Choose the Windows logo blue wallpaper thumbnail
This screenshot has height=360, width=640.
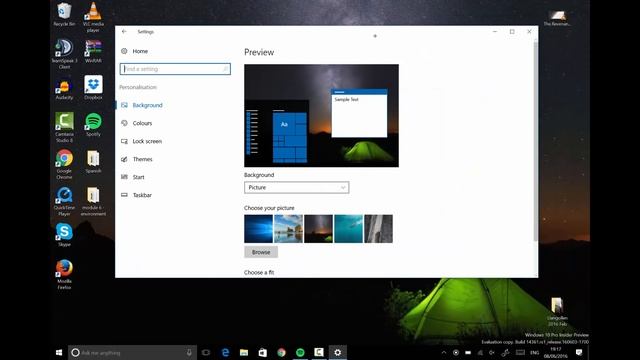(x=258, y=229)
